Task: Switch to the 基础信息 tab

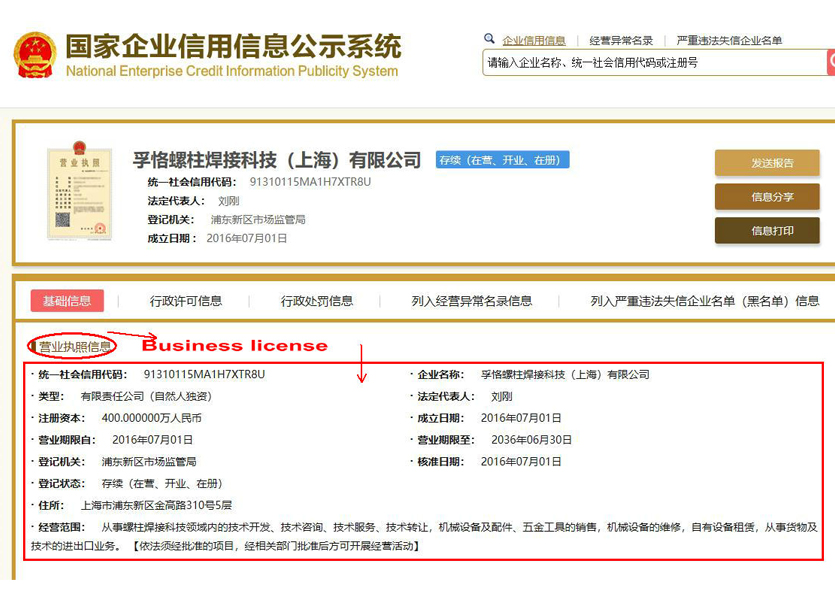Action: [67, 301]
